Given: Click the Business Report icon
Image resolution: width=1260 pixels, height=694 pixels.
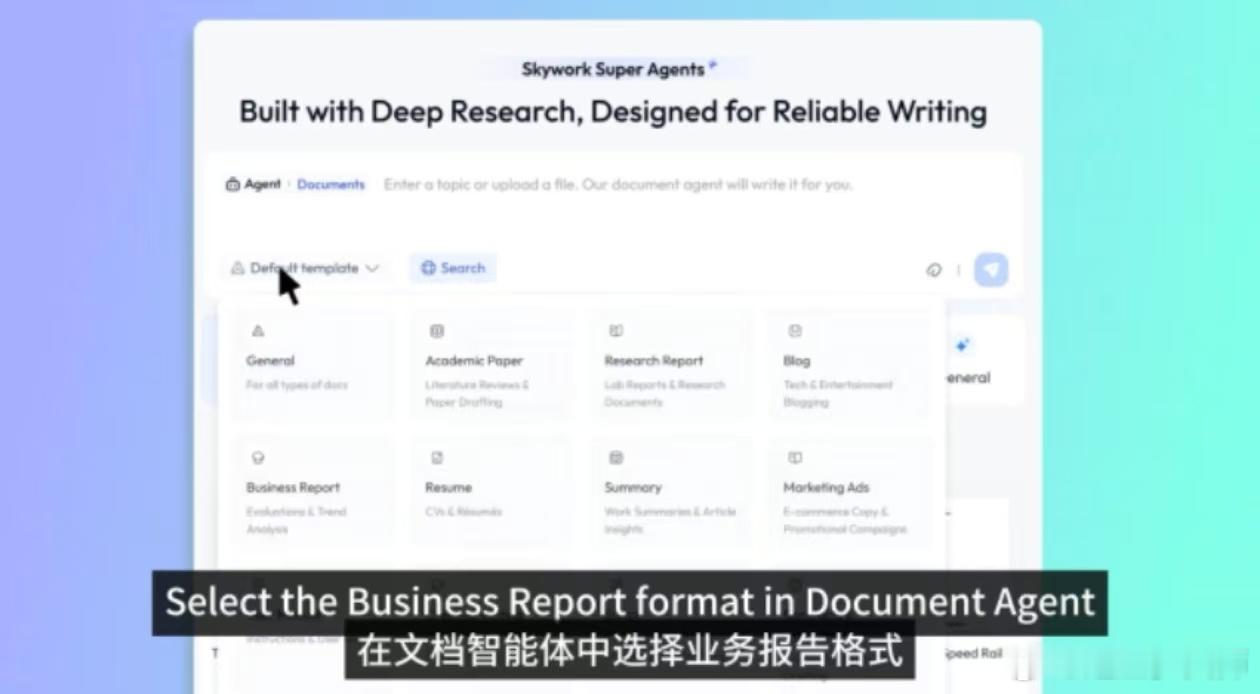Looking at the screenshot, I should click(258, 458).
